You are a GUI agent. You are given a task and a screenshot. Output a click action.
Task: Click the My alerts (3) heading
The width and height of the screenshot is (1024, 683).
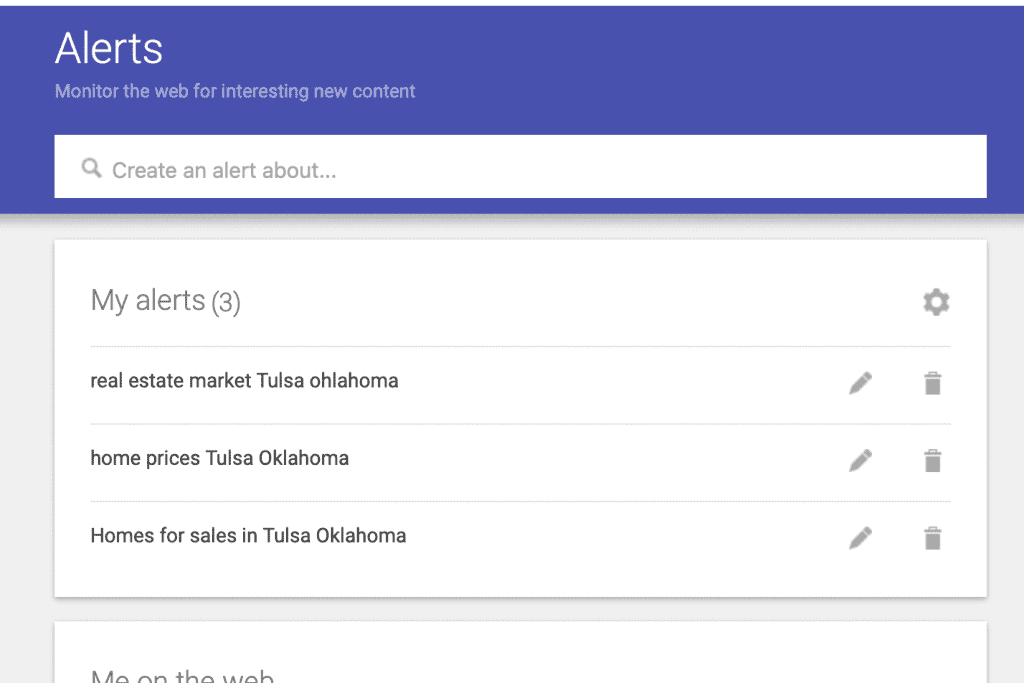[x=165, y=301]
